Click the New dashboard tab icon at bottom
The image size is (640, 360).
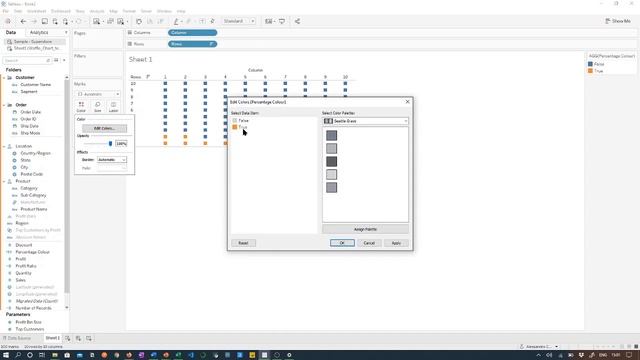78,338
